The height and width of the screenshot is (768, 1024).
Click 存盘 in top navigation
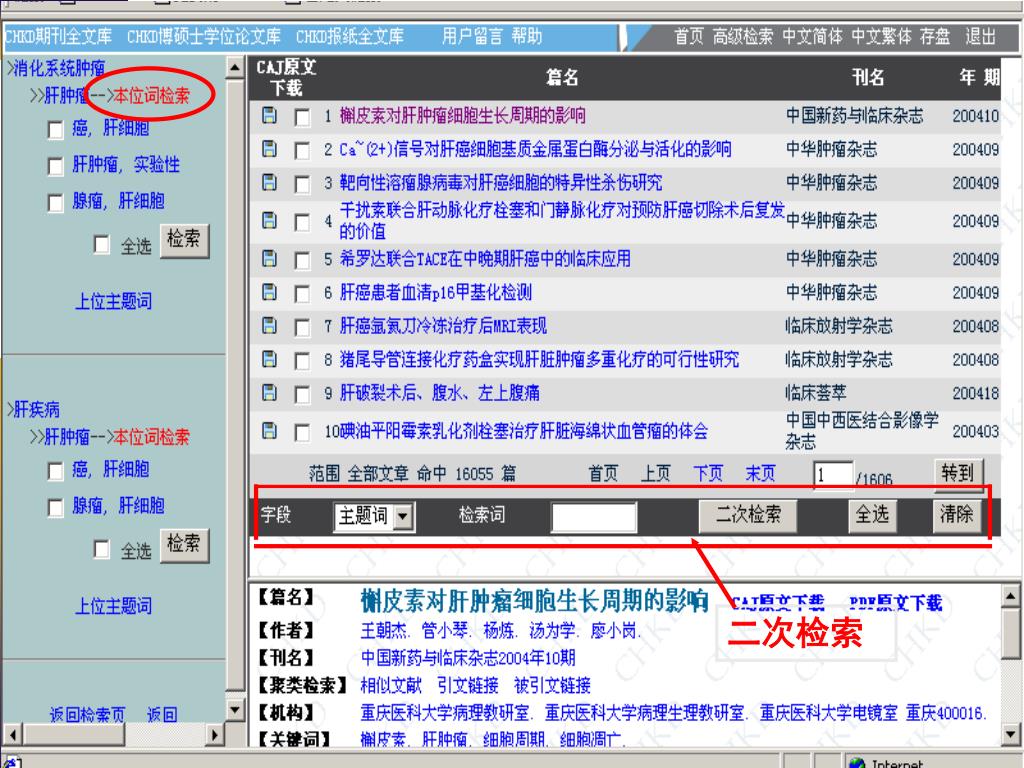pos(935,37)
